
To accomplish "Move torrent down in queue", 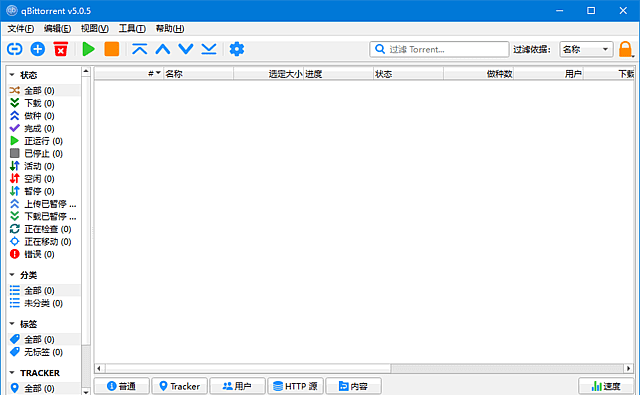I will coord(186,49).
